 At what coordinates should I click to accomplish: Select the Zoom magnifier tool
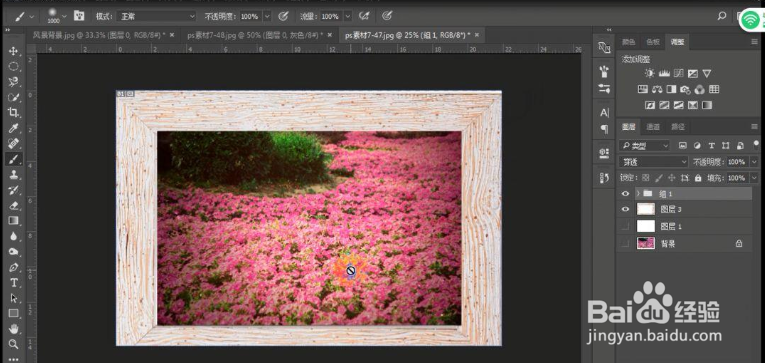coord(14,344)
